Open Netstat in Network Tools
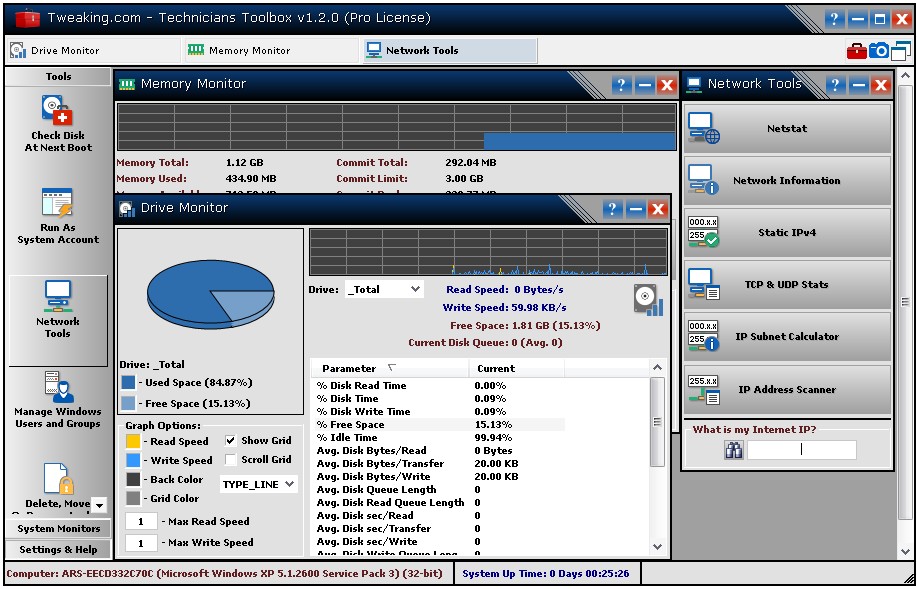Screen dimensions: 917x589 (787, 129)
